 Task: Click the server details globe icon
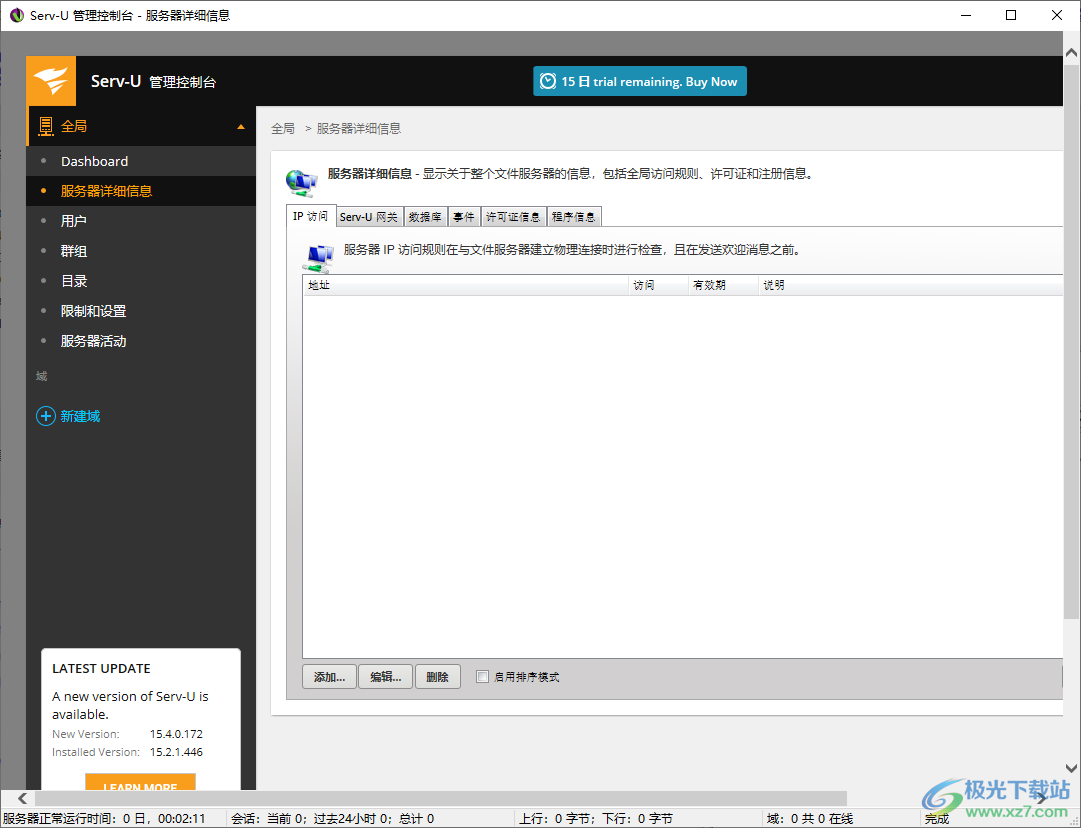301,182
